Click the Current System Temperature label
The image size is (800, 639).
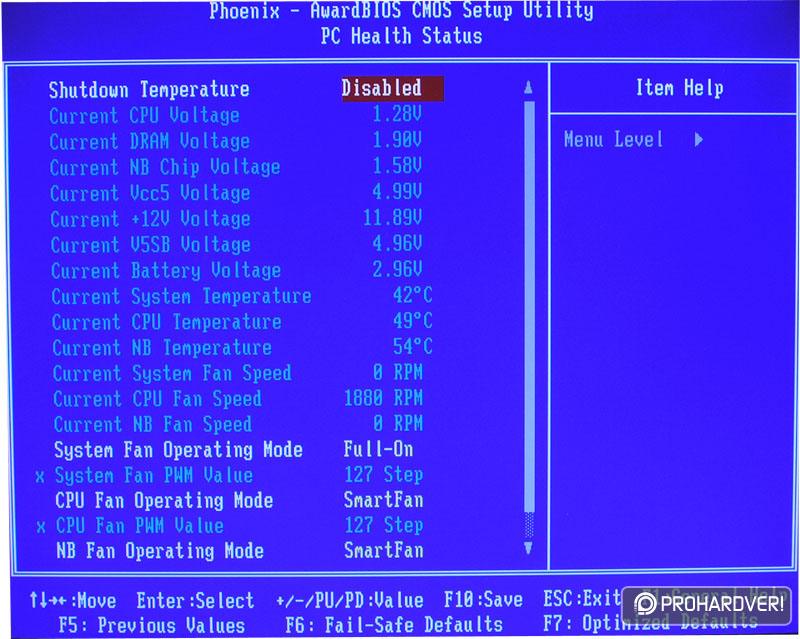pos(181,297)
